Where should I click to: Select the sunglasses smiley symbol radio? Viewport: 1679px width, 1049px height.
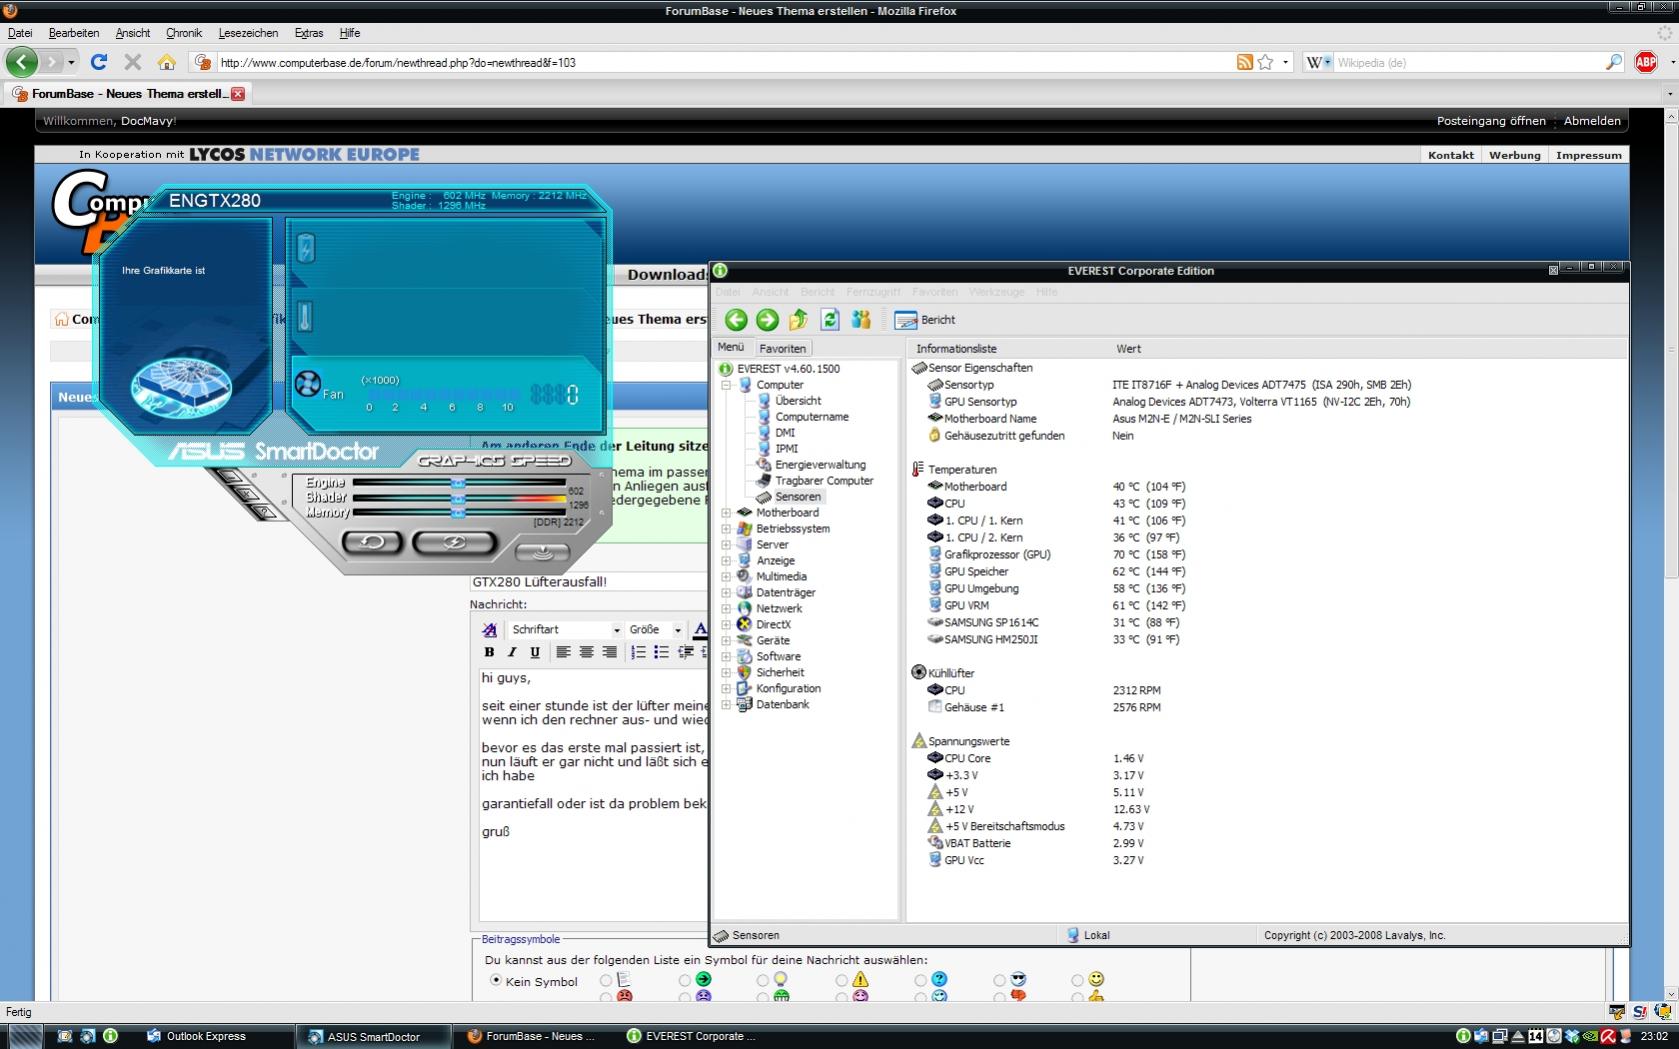[1000, 980]
